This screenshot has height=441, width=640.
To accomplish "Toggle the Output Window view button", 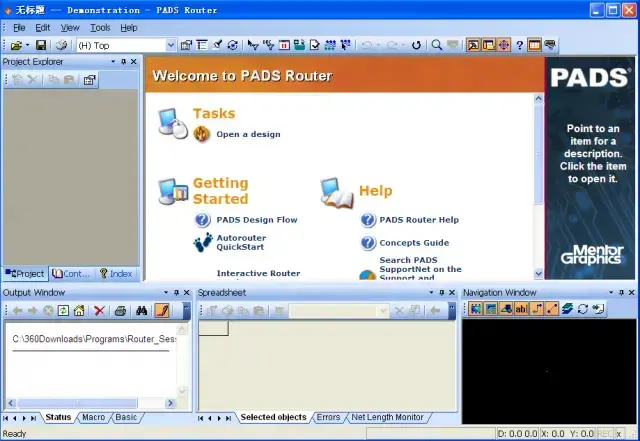I will [473, 45].
